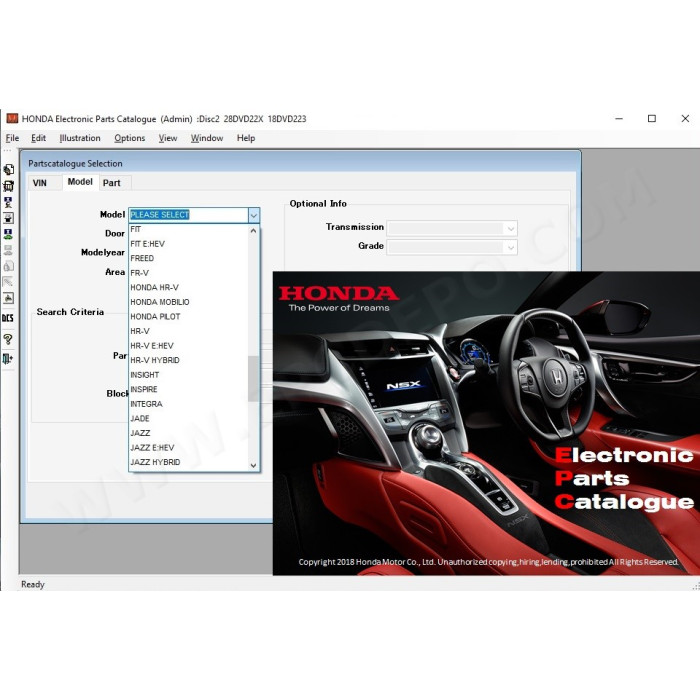Click the document-with-car icon at top of side toolbar
The image size is (700, 700).
coord(8,169)
